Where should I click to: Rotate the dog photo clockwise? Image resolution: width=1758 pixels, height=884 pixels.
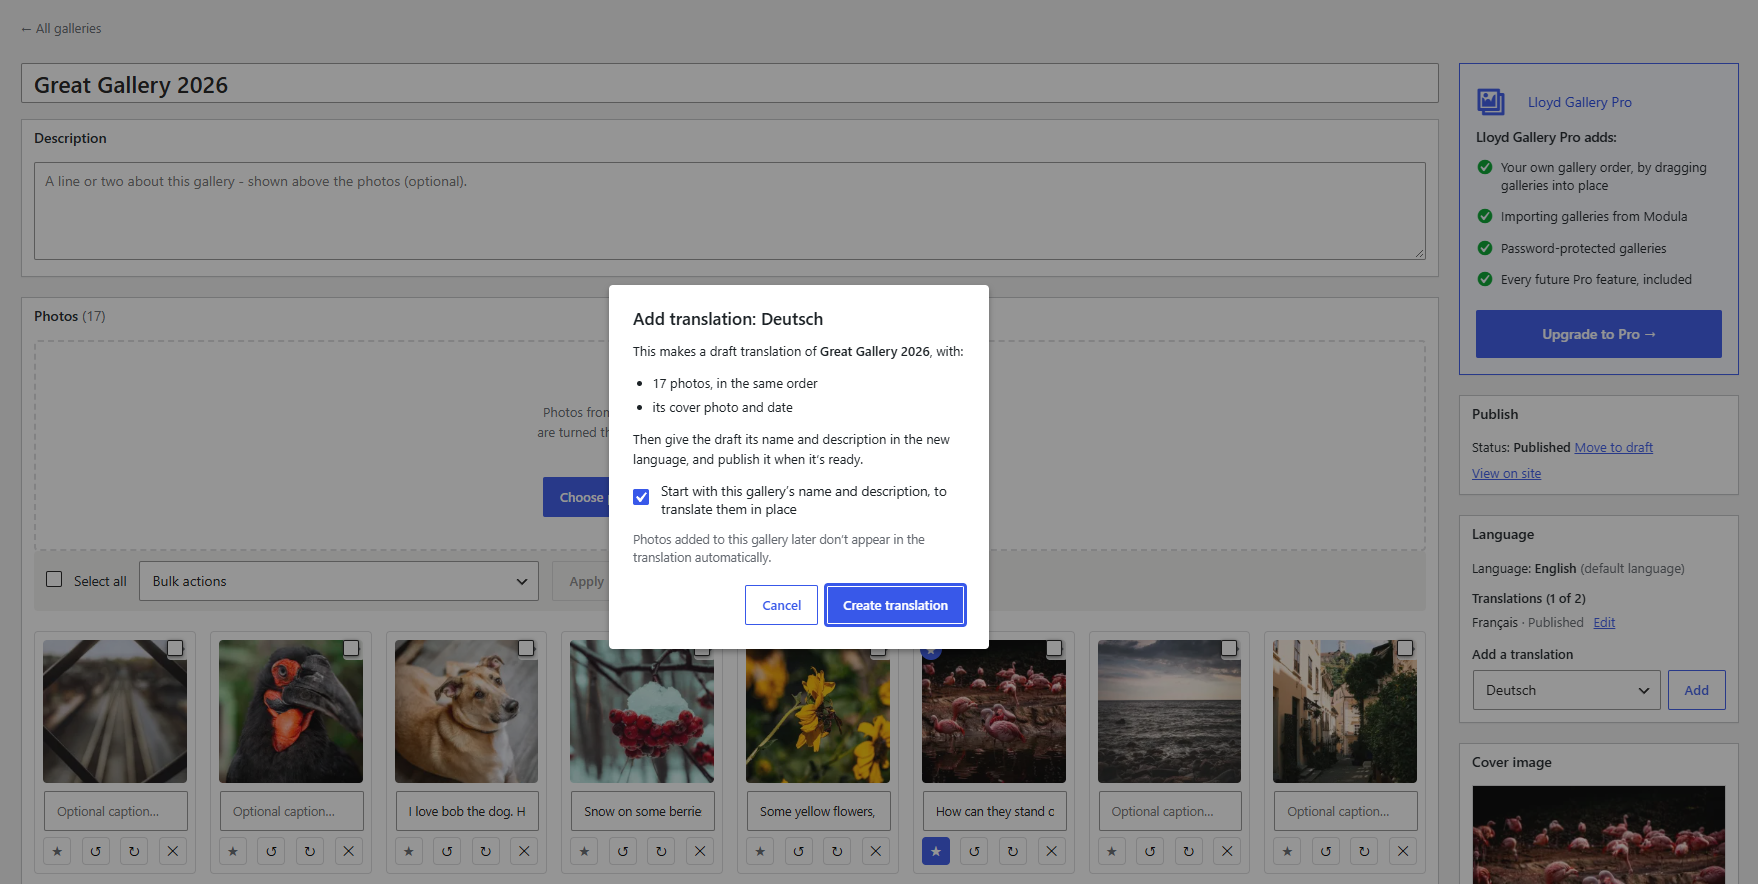[x=486, y=851]
